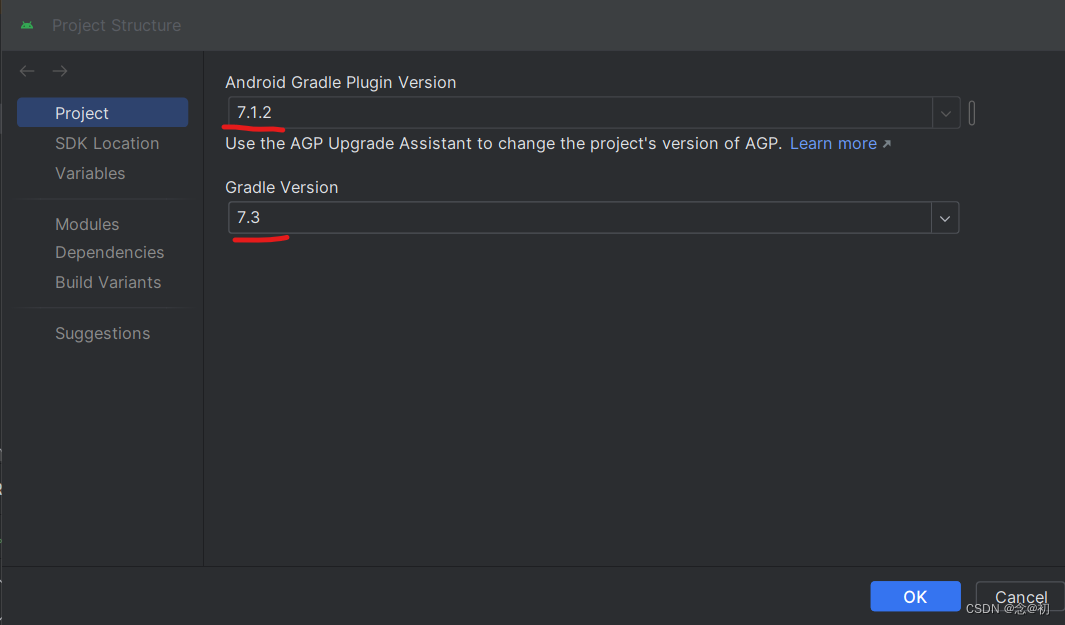Open the SDK Location section
Image resolution: width=1065 pixels, height=625 pixels.
[106, 143]
